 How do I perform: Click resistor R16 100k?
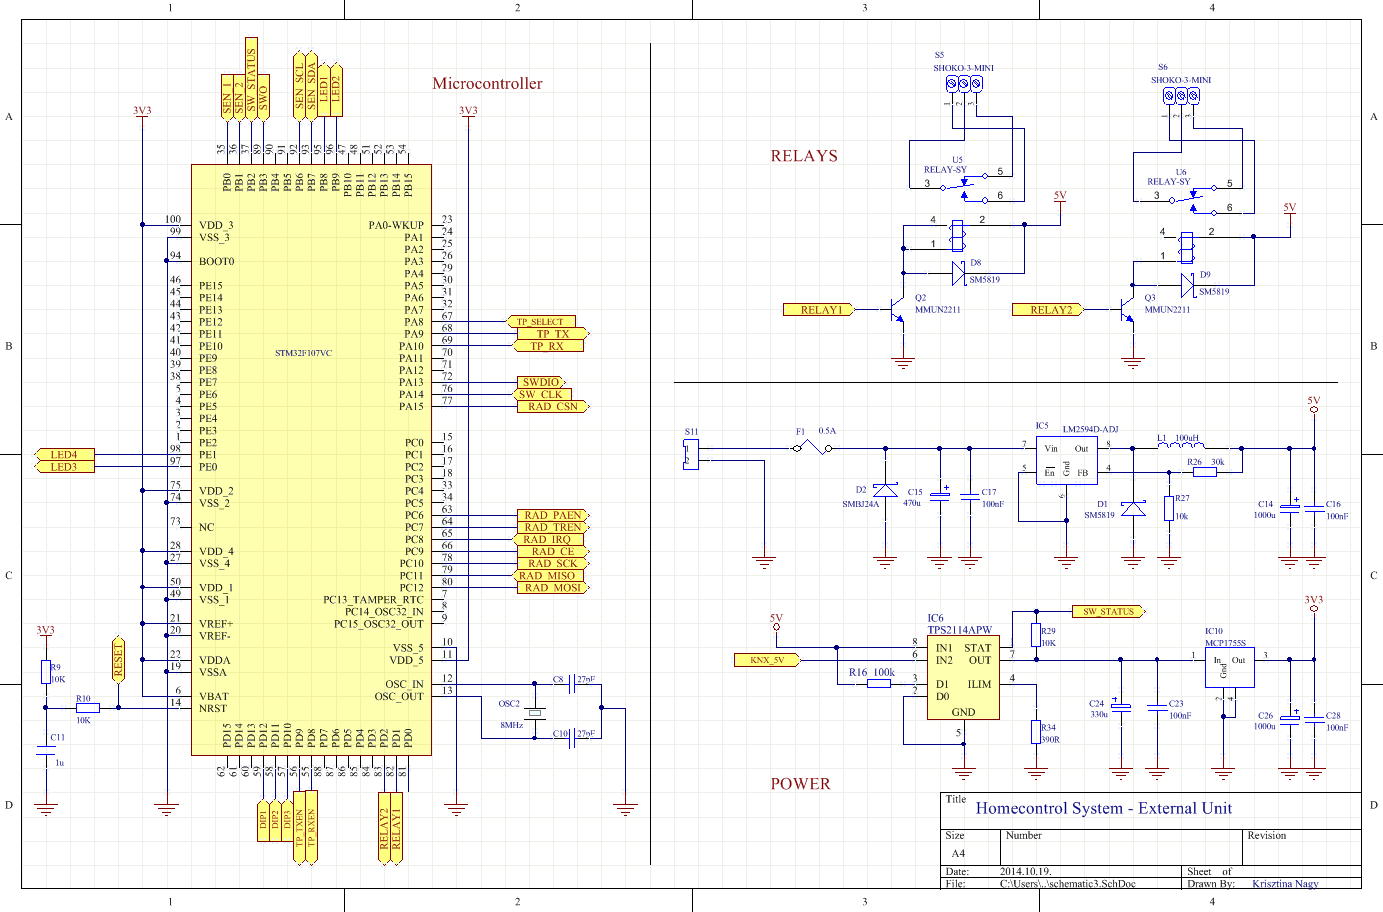879,683
